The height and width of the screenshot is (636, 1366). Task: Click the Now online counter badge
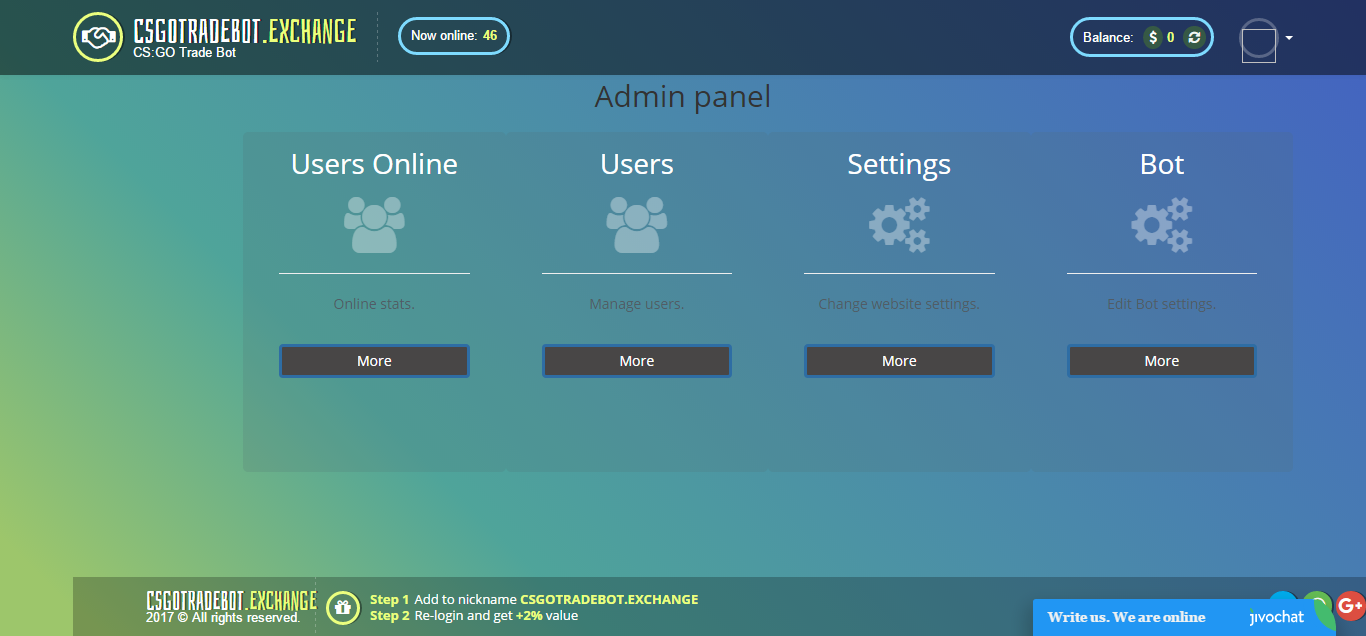(454, 36)
